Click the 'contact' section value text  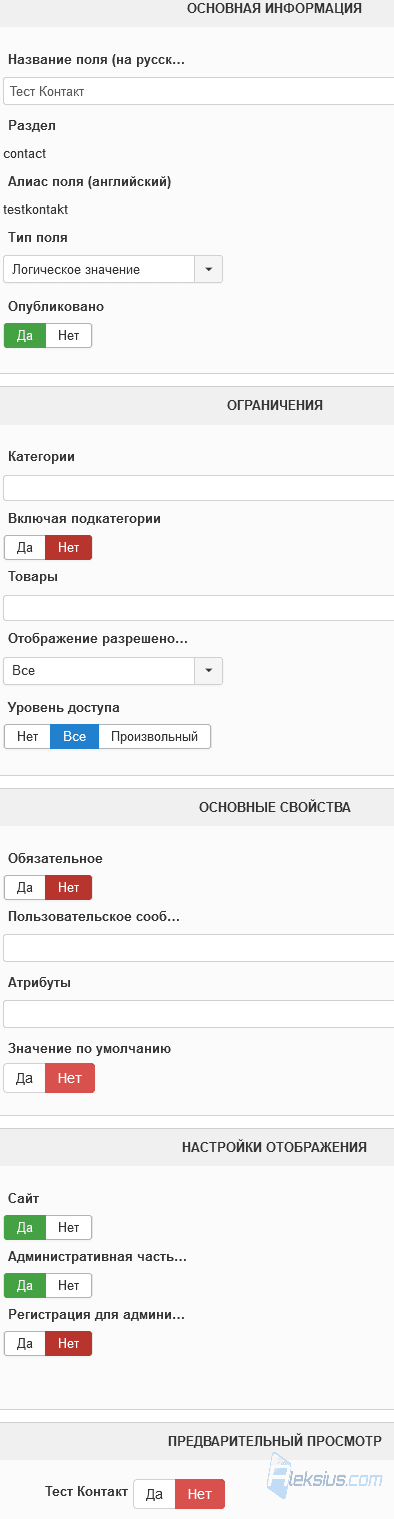(x=25, y=153)
